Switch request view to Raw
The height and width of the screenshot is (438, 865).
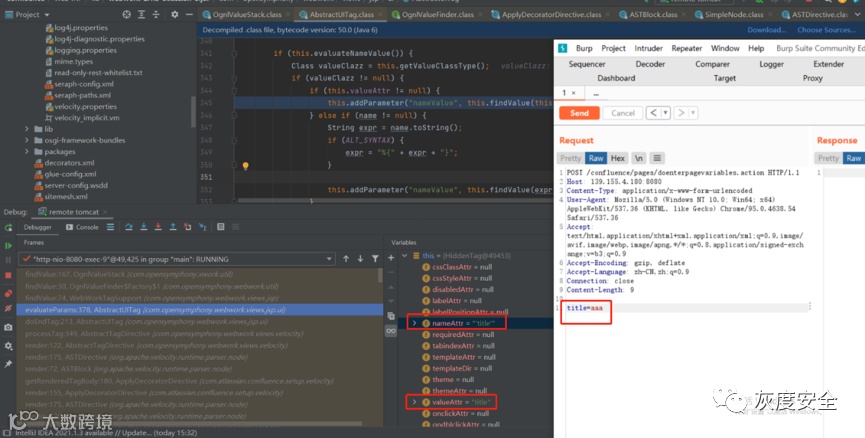point(596,158)
